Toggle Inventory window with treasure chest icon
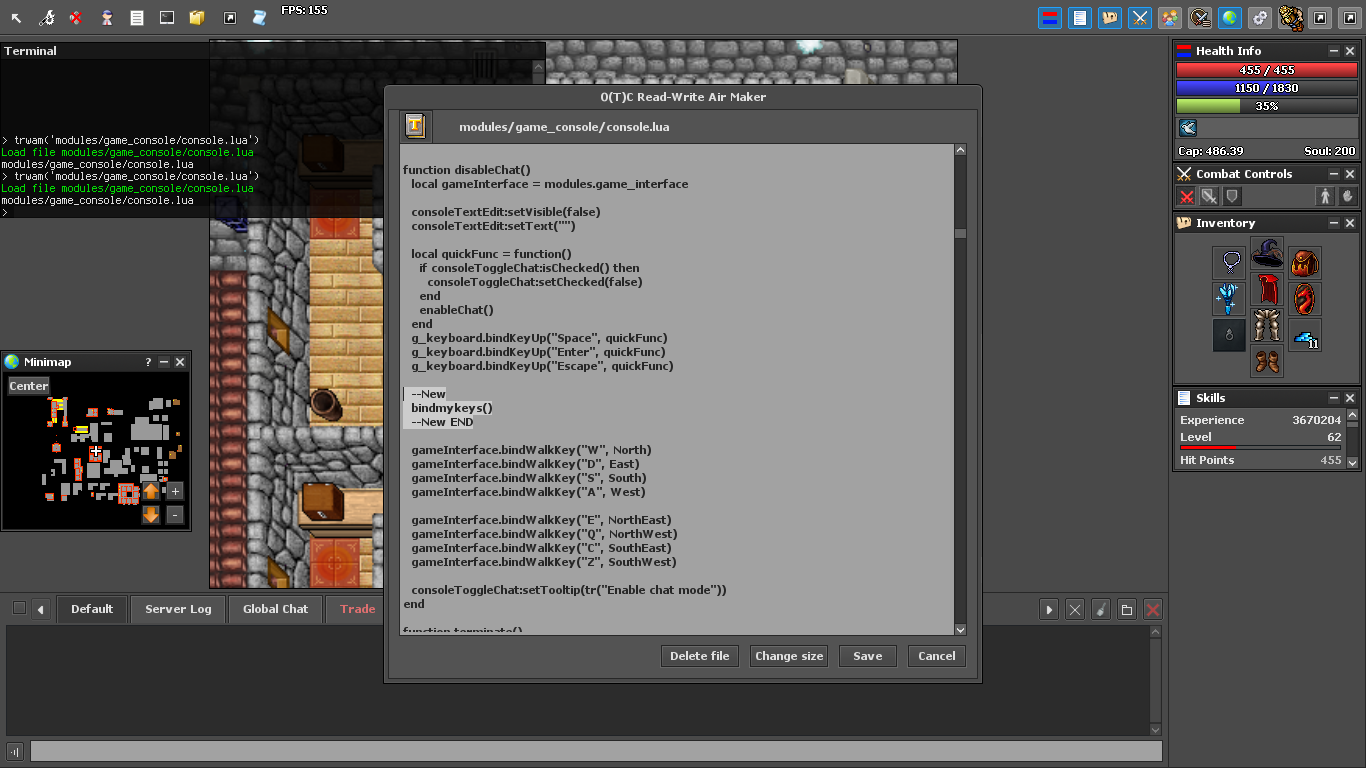The height and width of the screenshot is (768, 1366). (x=1110, y=18)
